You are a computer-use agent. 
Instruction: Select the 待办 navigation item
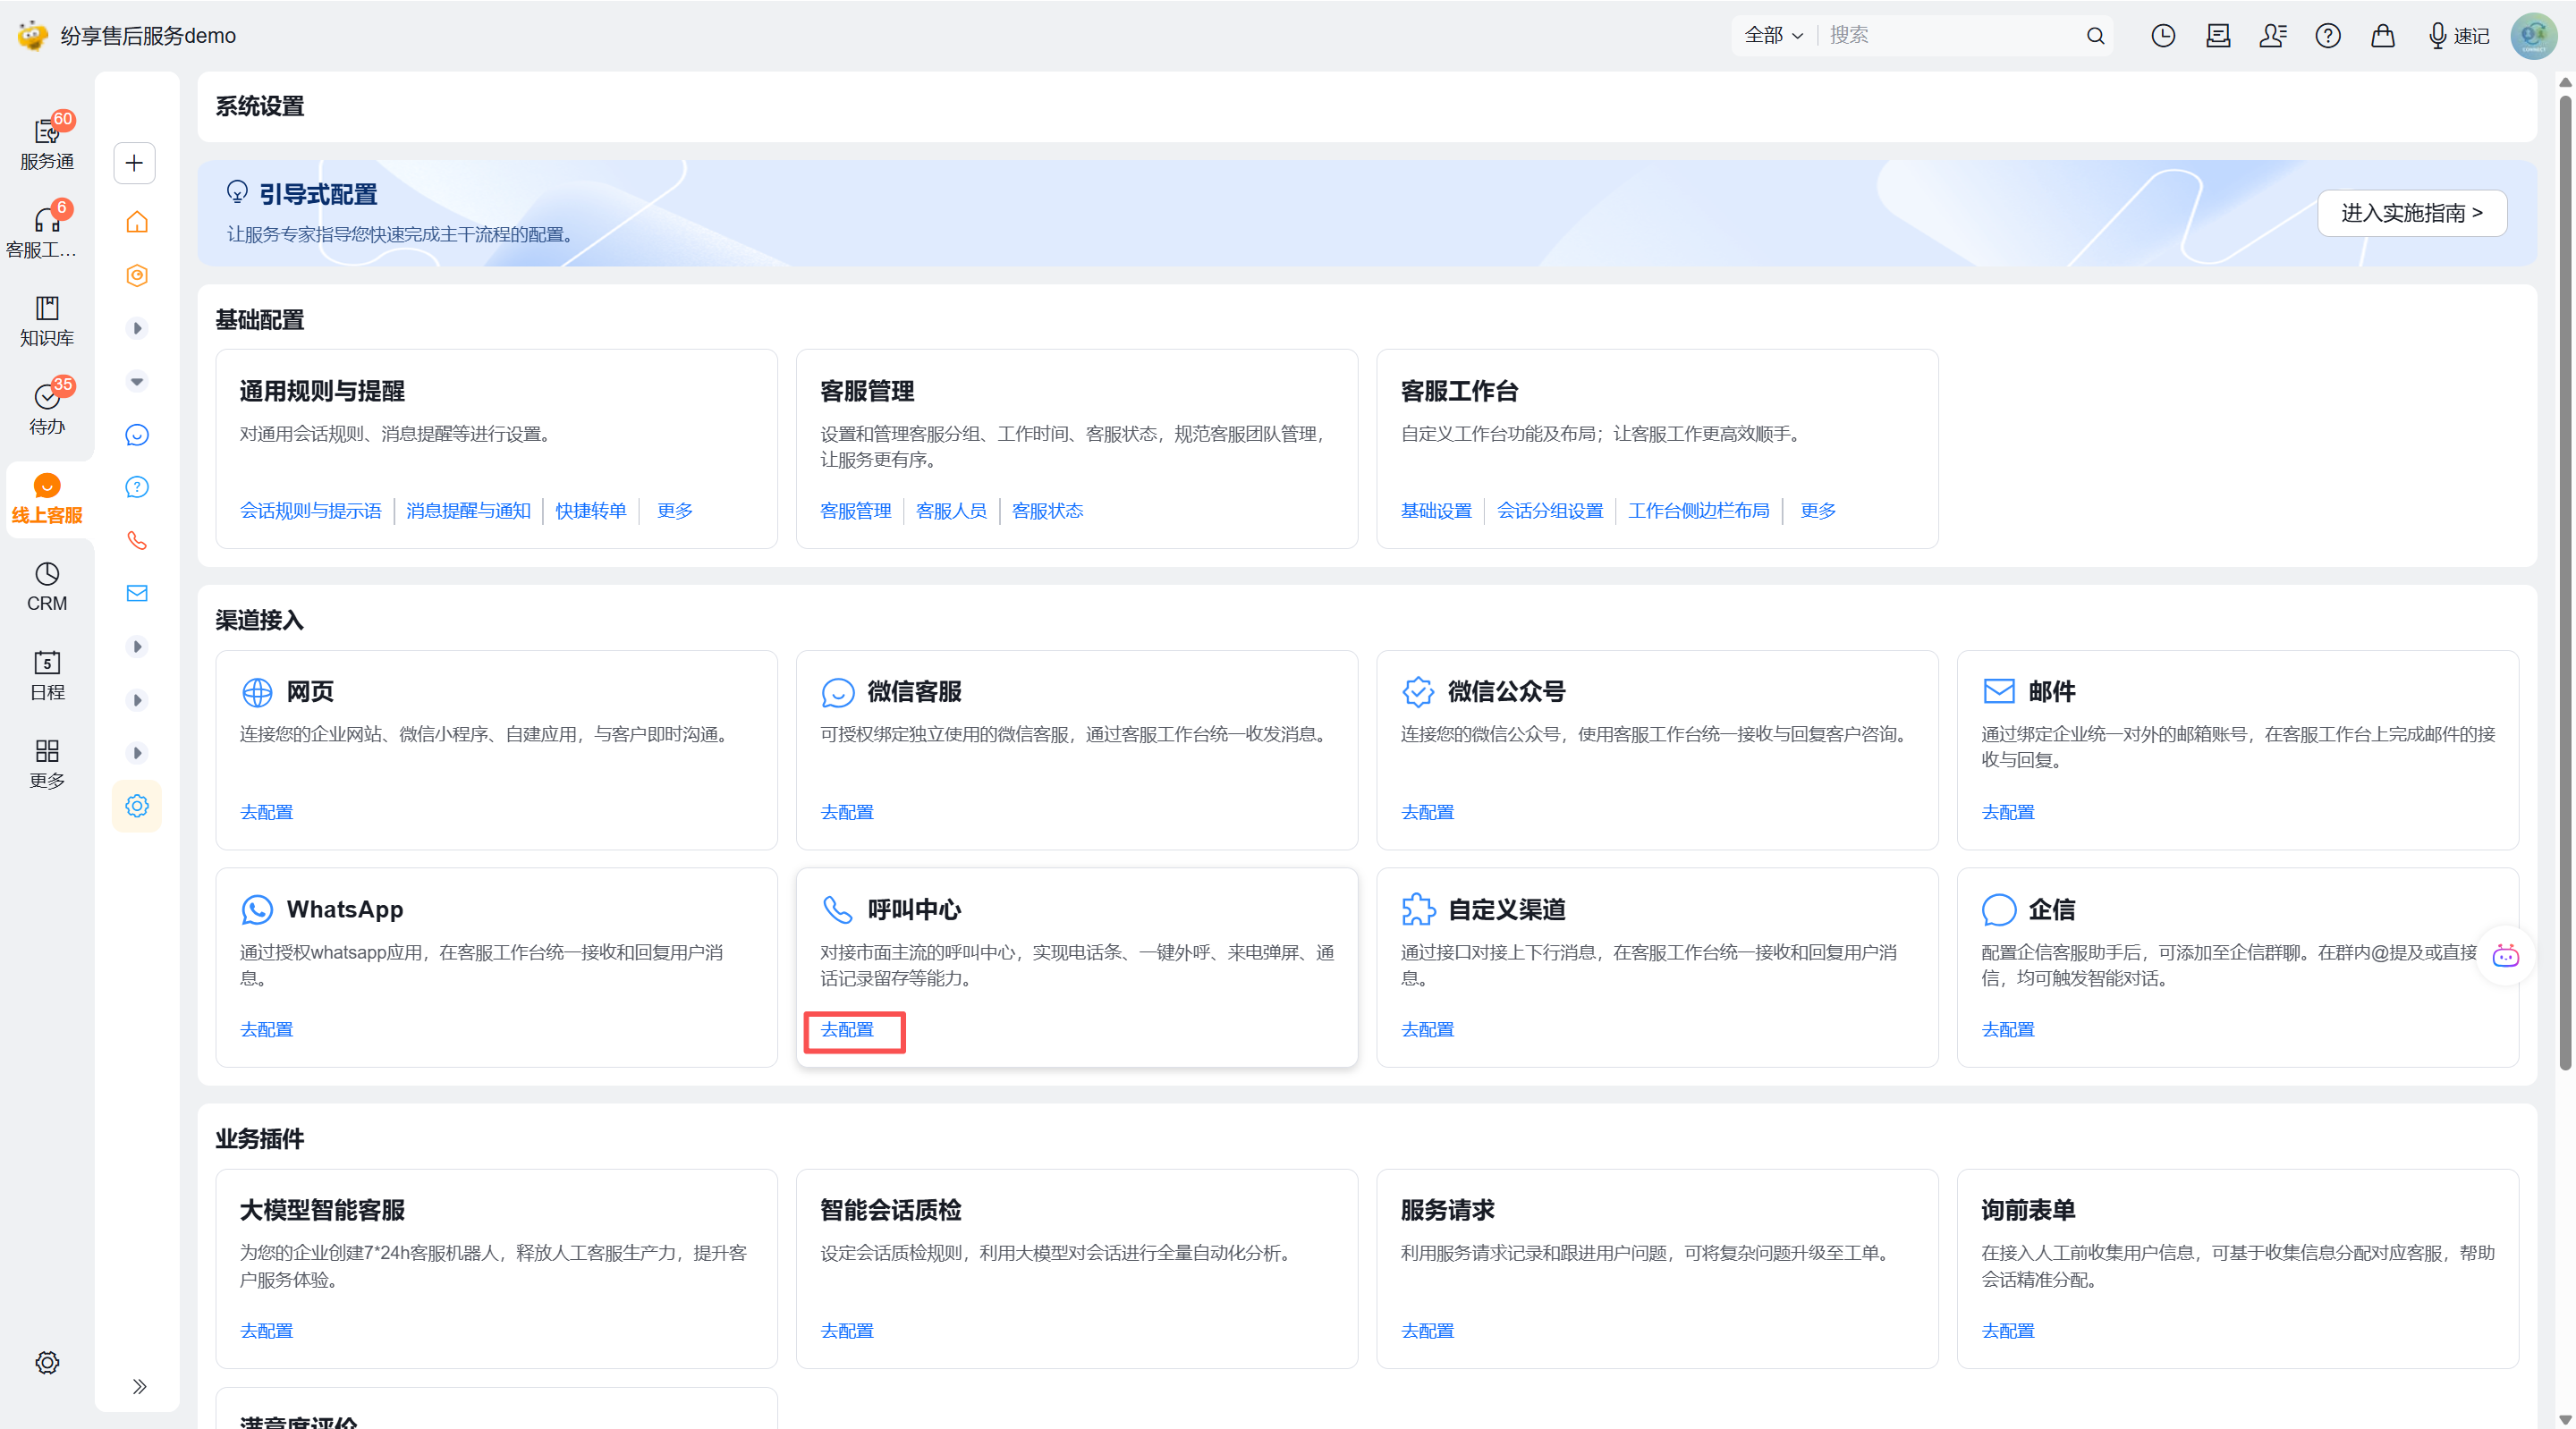coord(47,409)
